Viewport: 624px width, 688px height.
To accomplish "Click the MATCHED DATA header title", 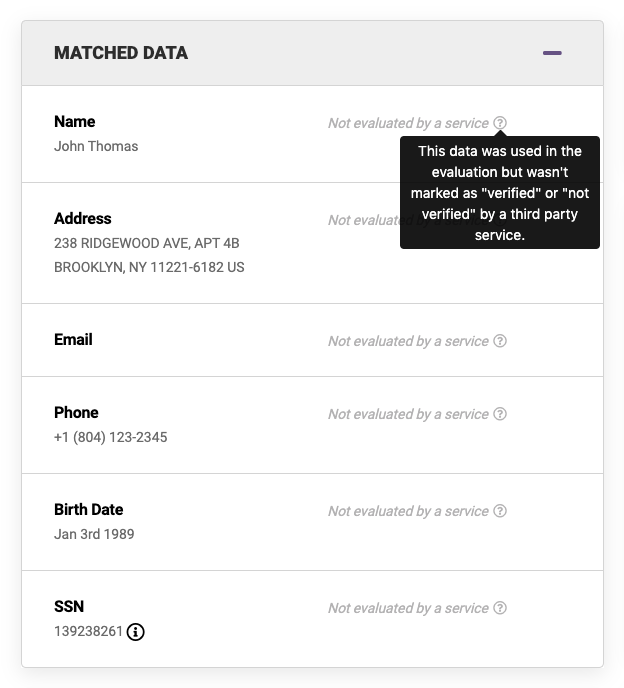I will (x=121, y=53).
